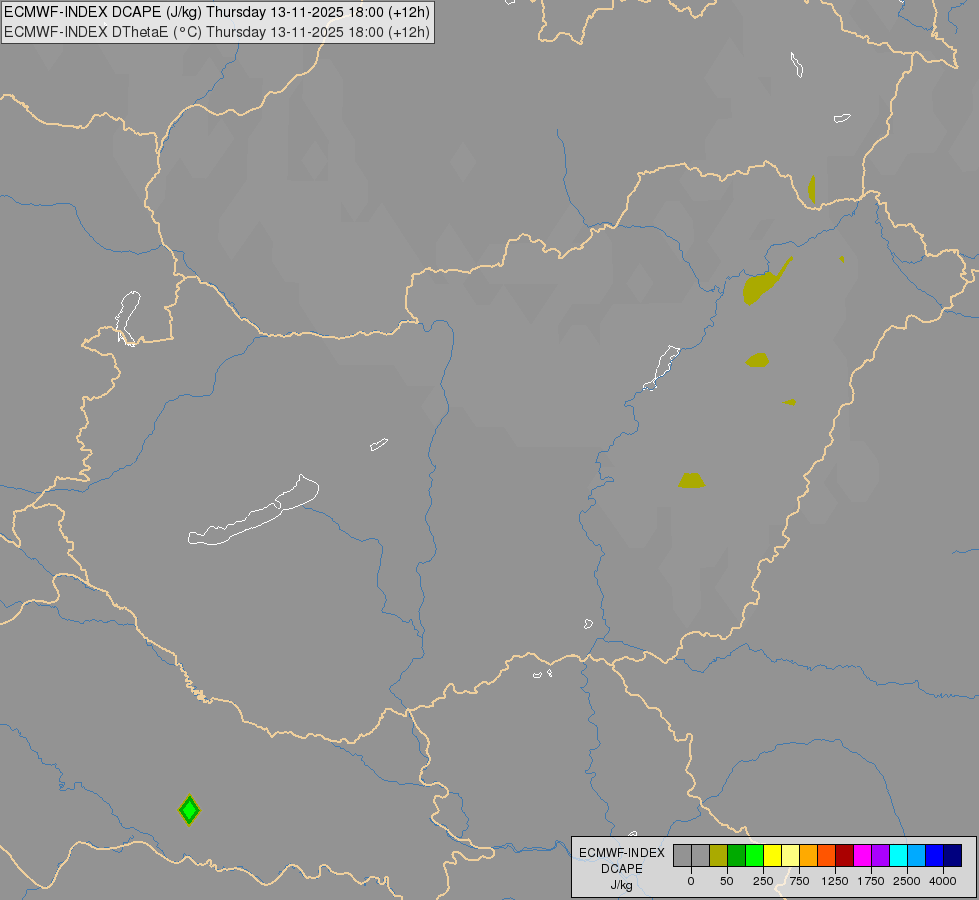Click the legend value 4000
The height and width of the screenshot is (900, 979).
(943, 881)
